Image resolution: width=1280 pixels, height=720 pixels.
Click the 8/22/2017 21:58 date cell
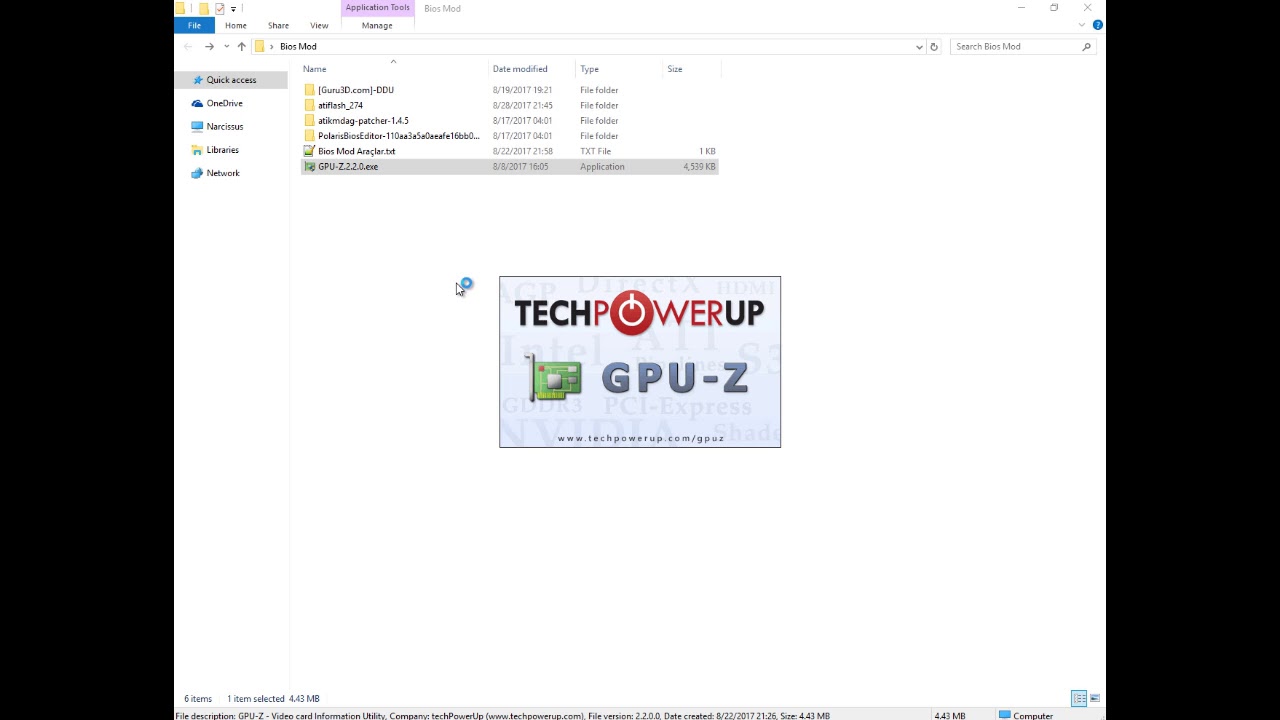pyautogui.click(x=523, y=151)
